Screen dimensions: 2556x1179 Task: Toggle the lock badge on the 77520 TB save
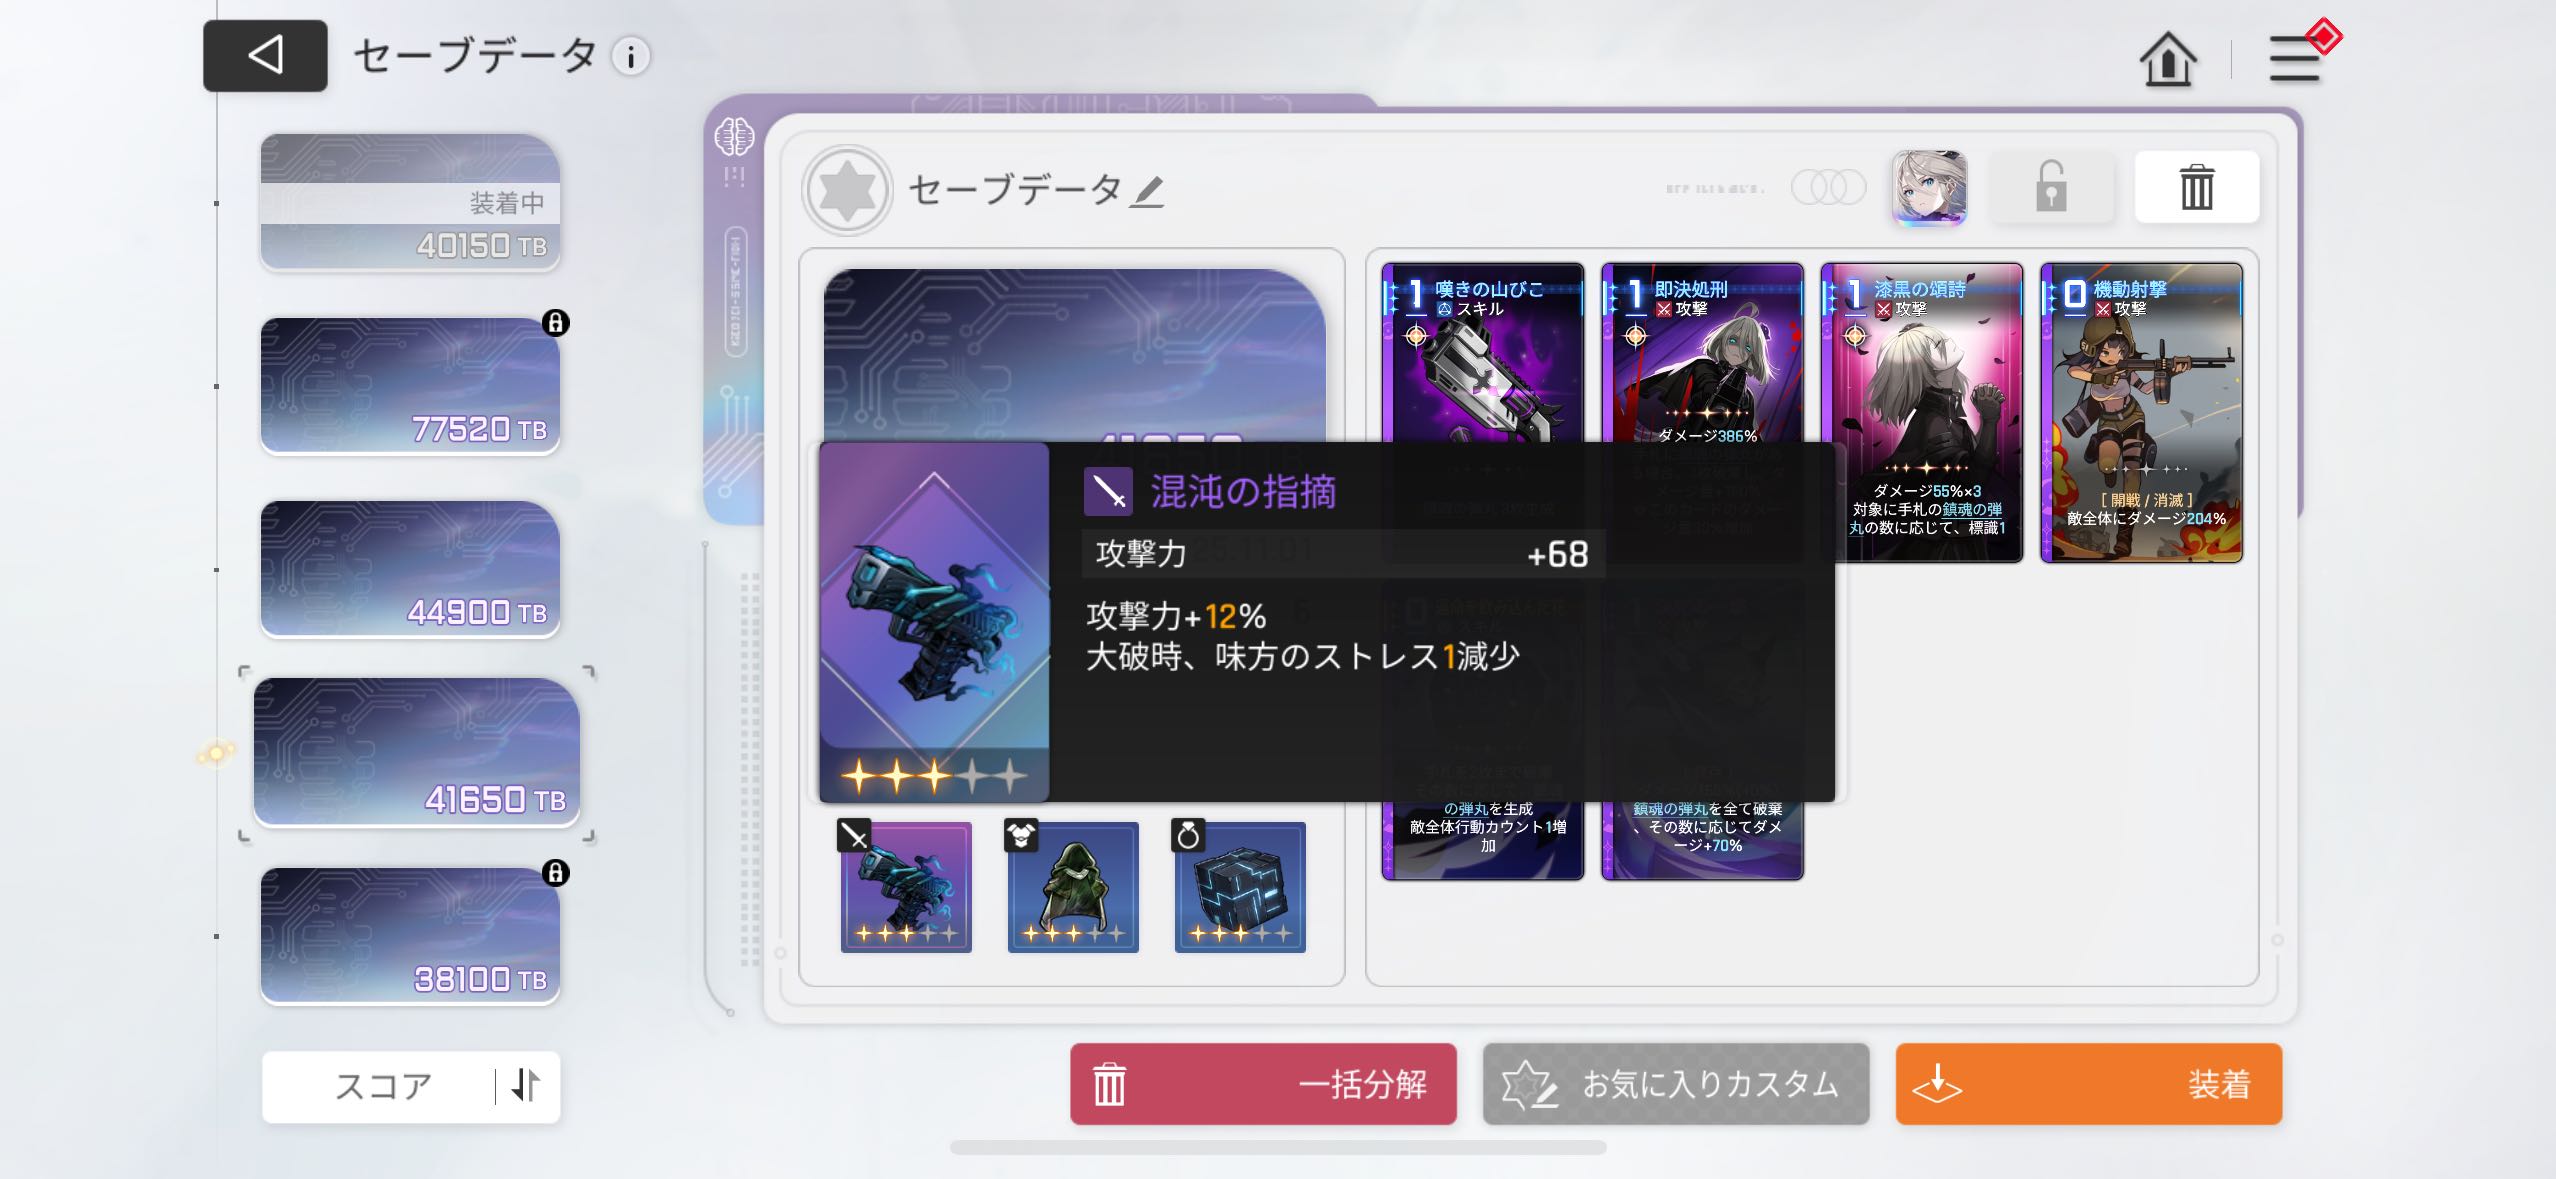click(555, 323)
